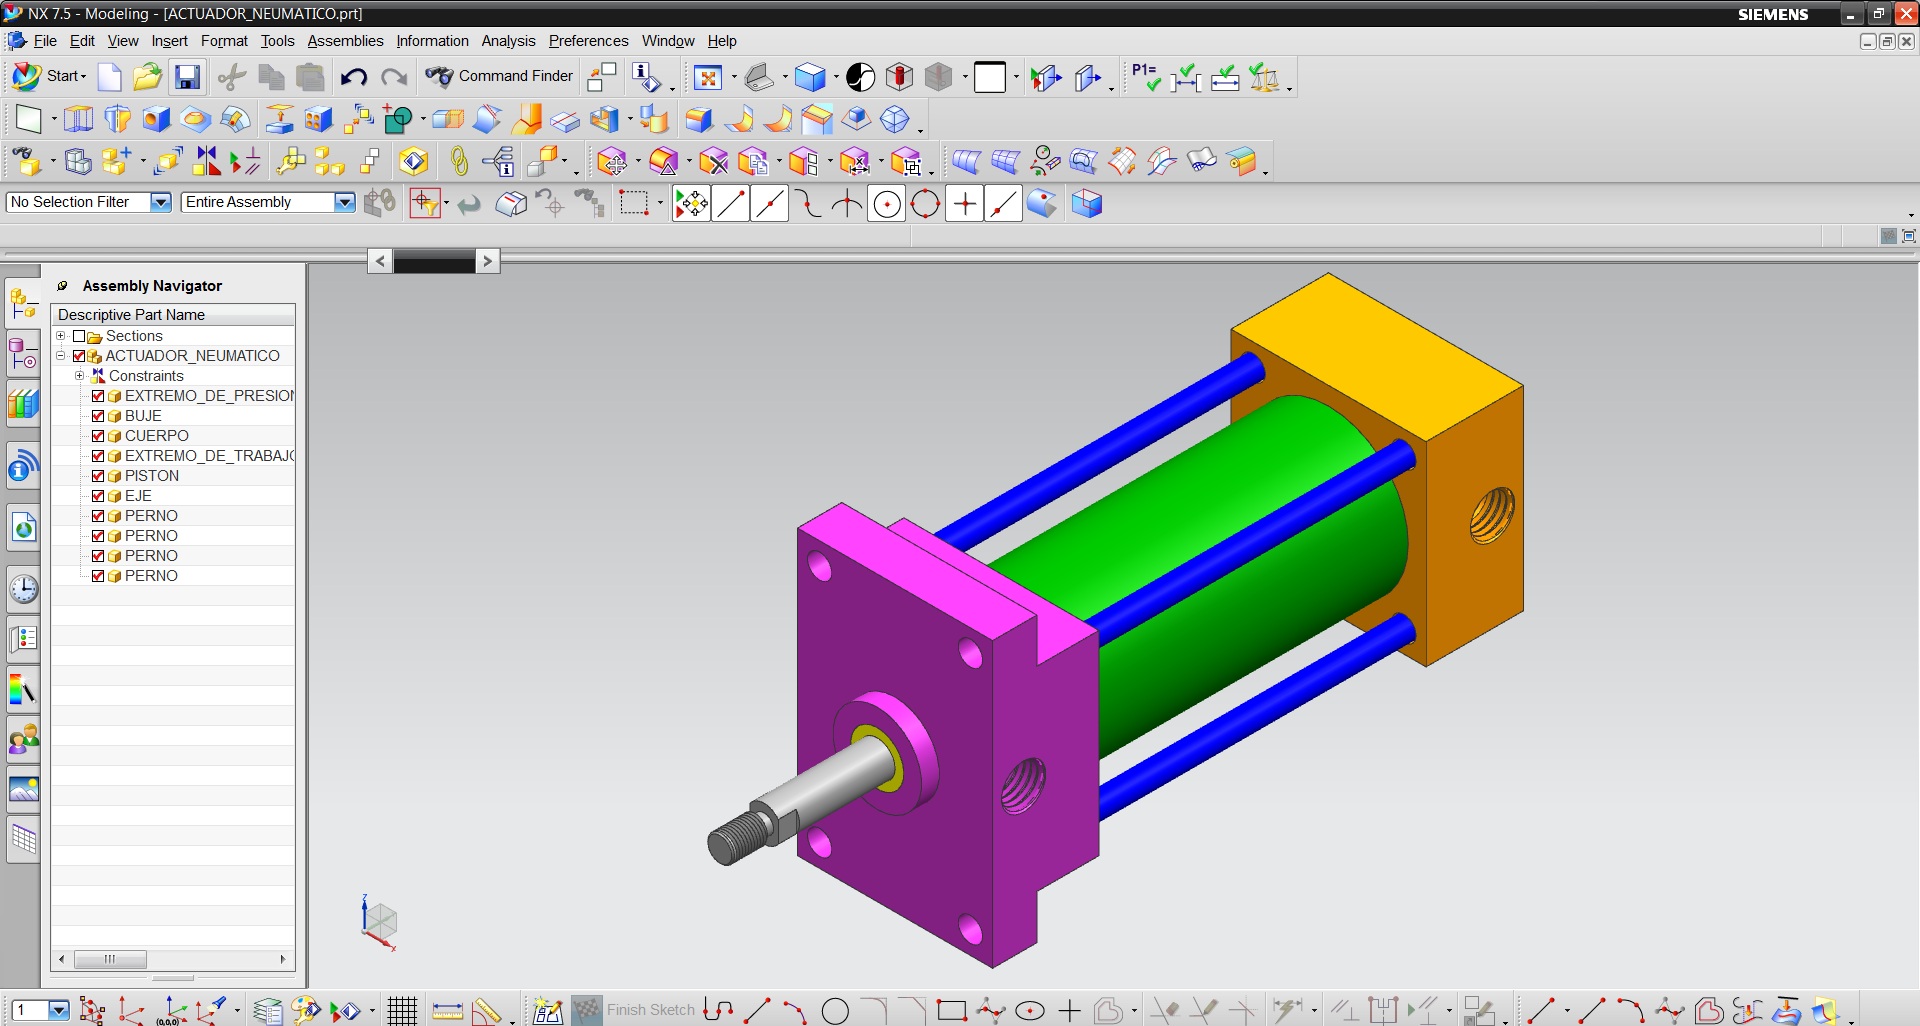
Task: Uncheck the ACTUADOR_NEUMATICO assembly checkbox
Action: [79, 356]
